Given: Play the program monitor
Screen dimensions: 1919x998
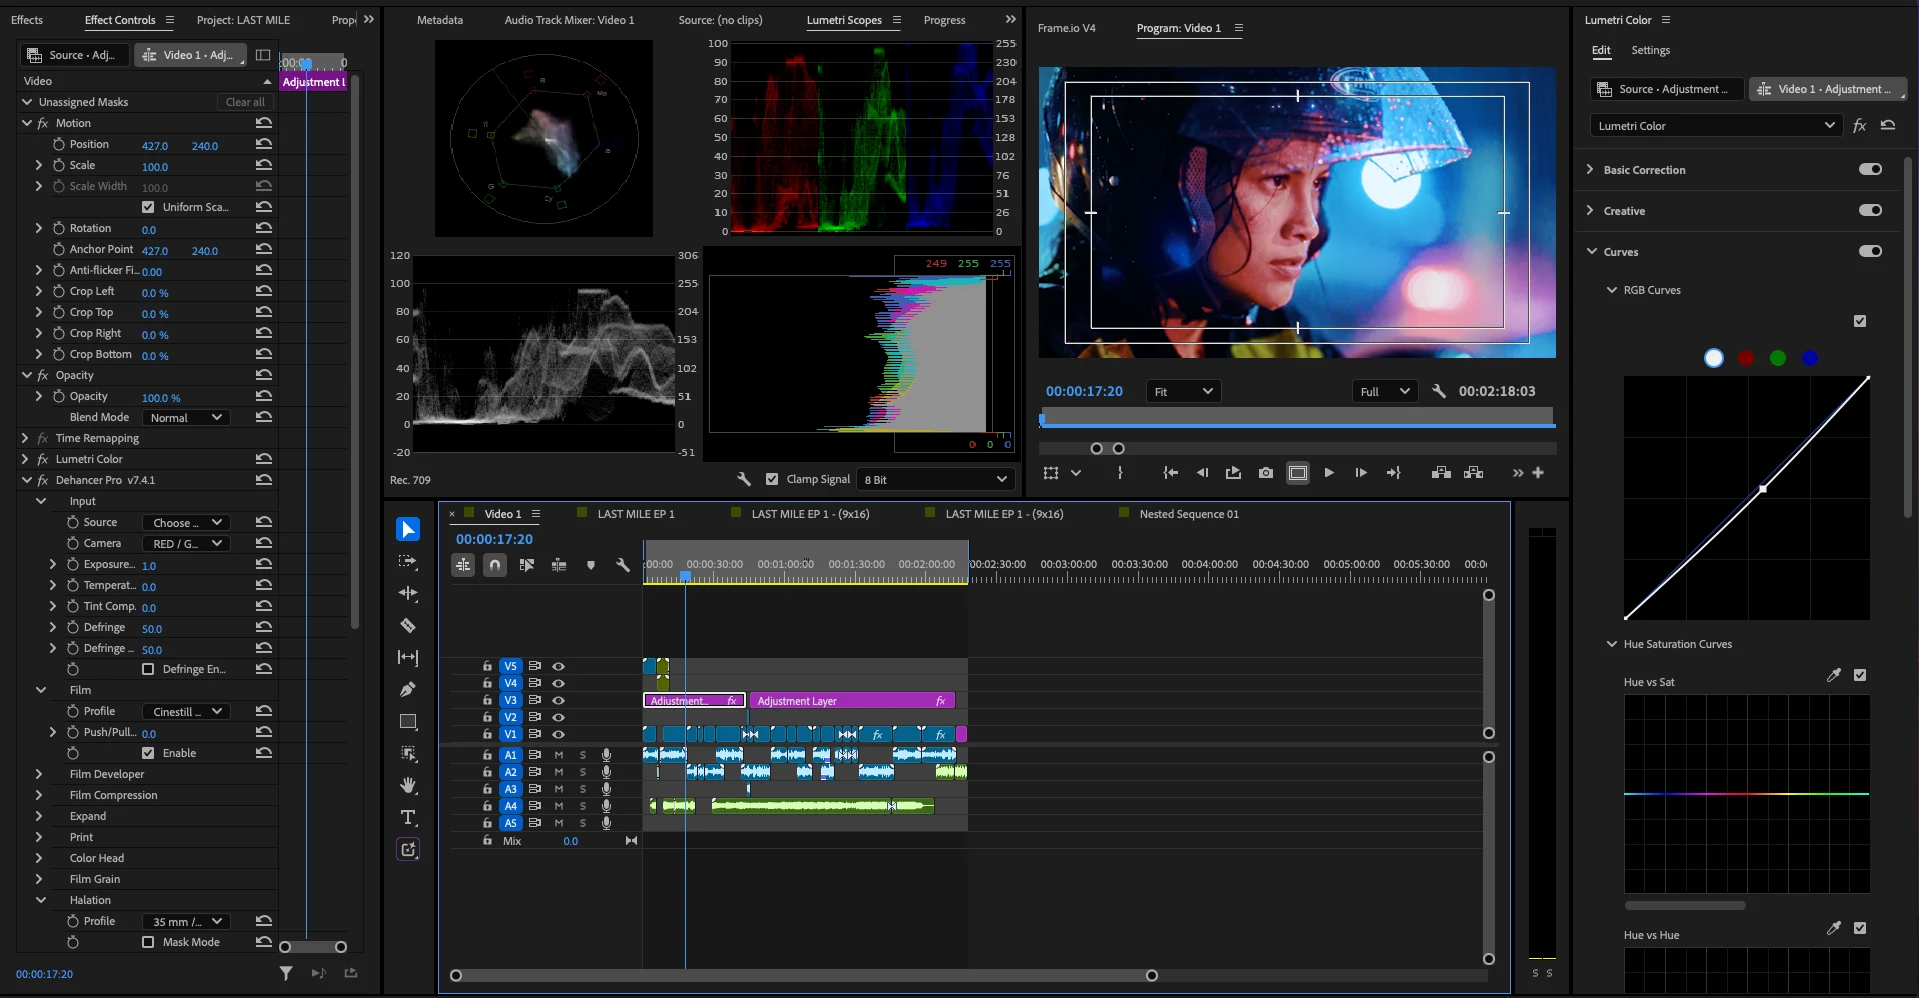Looking at the screenshot, I should click(x=1329, y=473).
